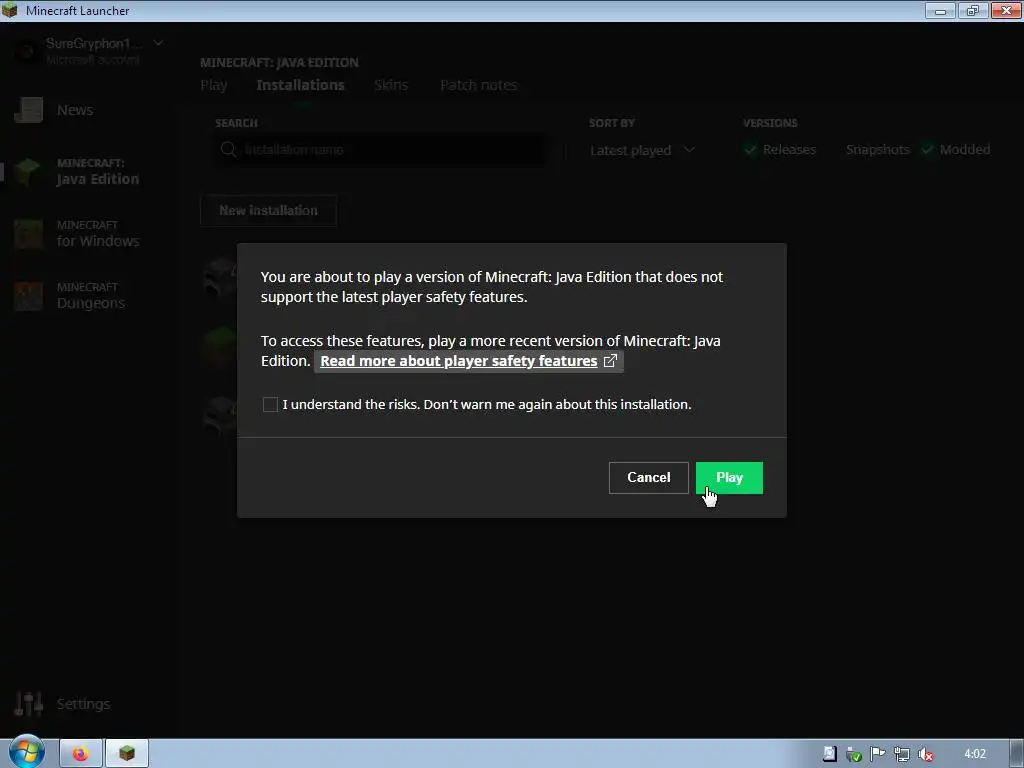Click the Settings label in sidebar

tap(83, 704)
